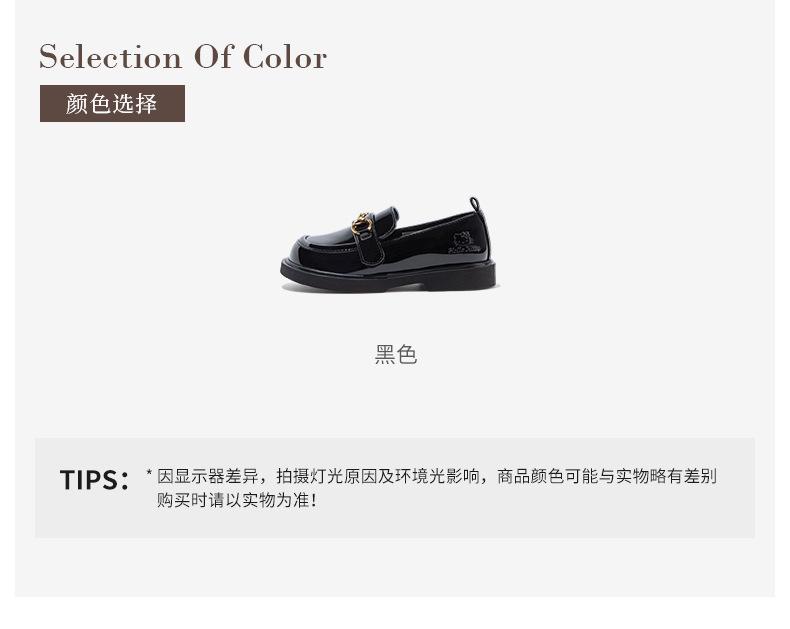The image size is (790, 629).
Task: Click the colon after TIPS
Action: [124, 480]
